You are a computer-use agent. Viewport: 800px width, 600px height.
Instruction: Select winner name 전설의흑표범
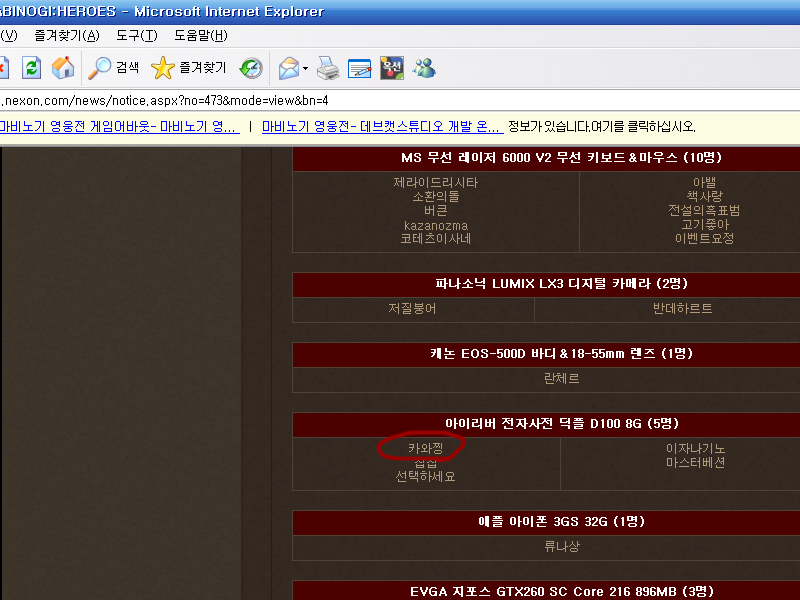(704, 210)
